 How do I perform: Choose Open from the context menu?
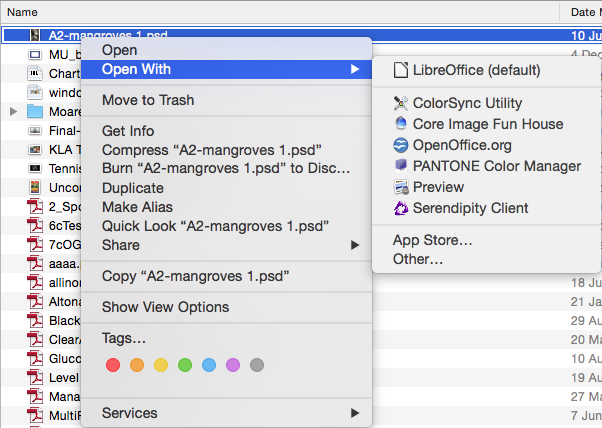[x=227, y=50]
